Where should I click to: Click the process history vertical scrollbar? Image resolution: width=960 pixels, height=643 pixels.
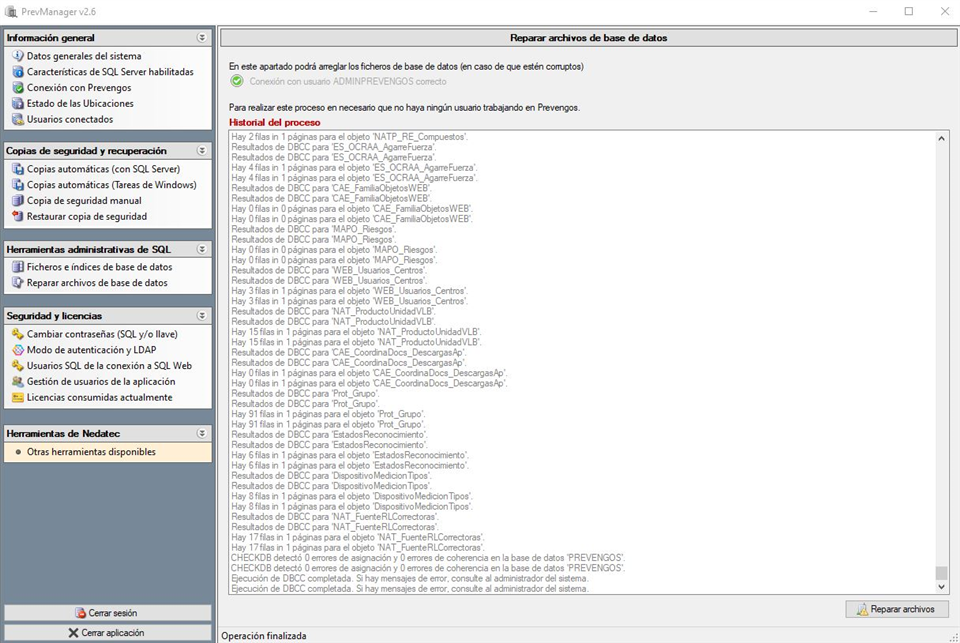click(940, 360)
